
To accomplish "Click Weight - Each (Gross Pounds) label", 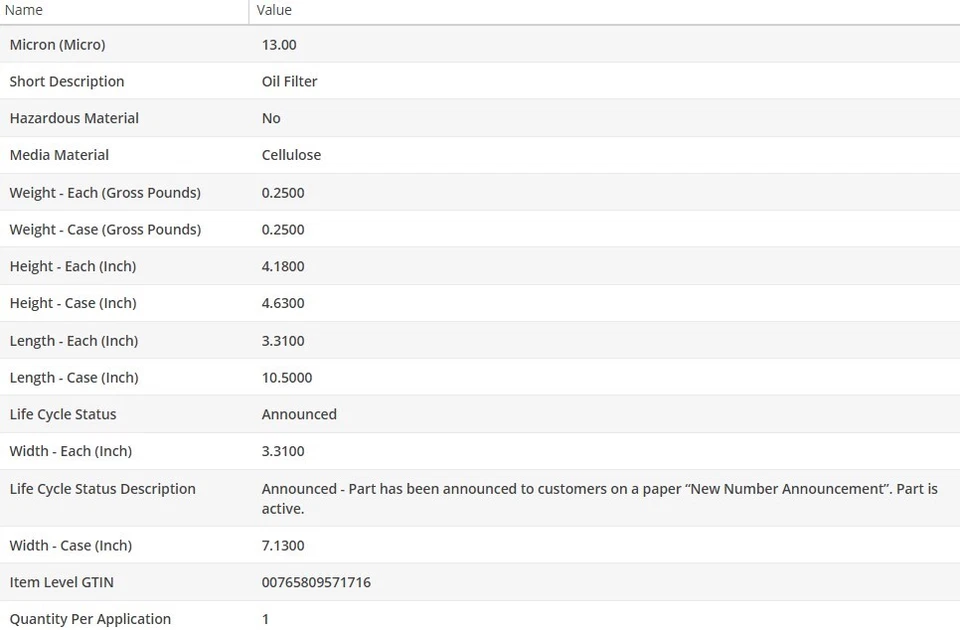I will click(x=105, y=193).
